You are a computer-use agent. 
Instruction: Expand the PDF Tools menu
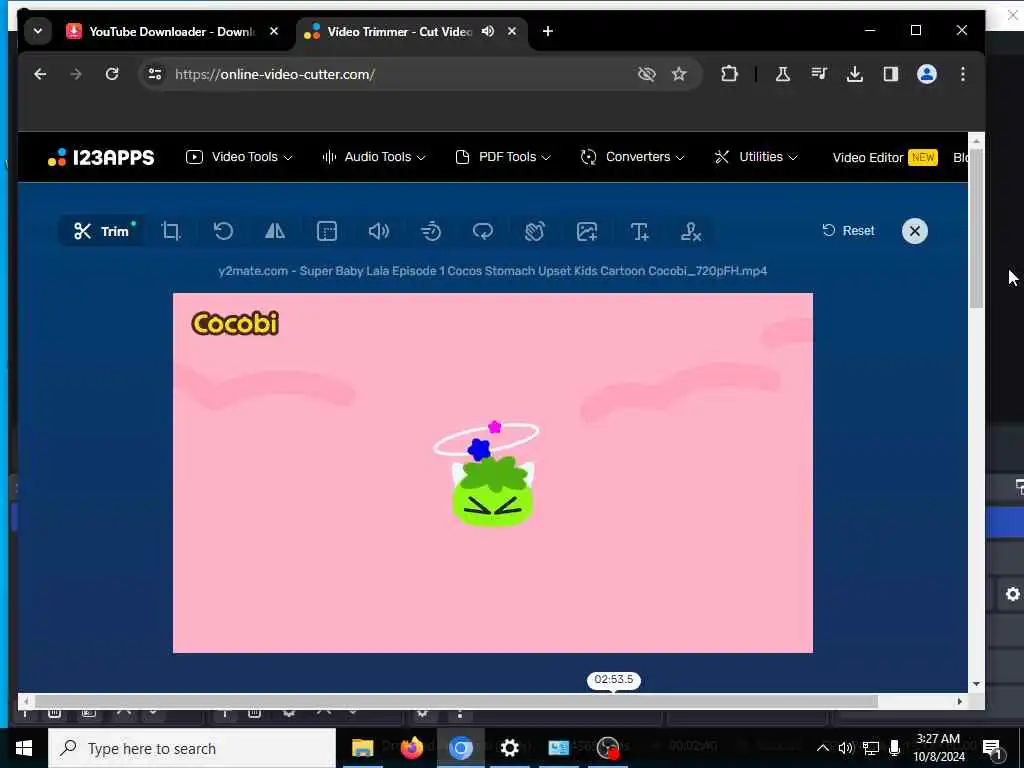[503, 157]
